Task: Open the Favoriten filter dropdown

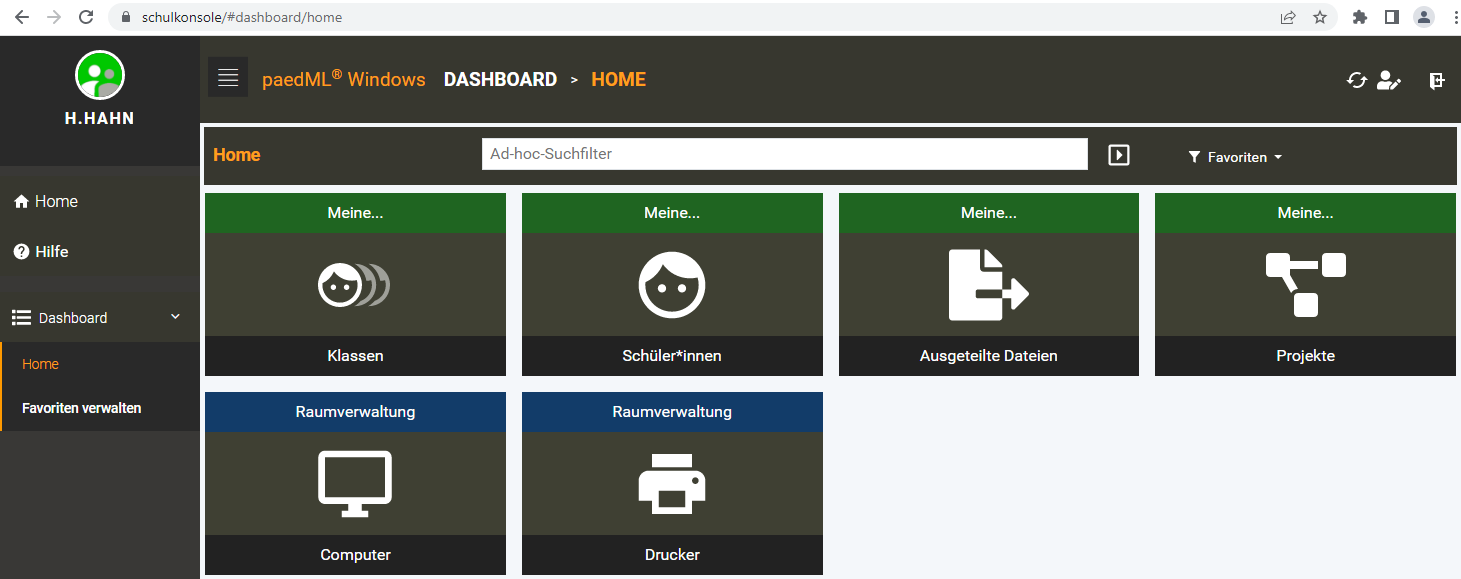Action: 1234,156
